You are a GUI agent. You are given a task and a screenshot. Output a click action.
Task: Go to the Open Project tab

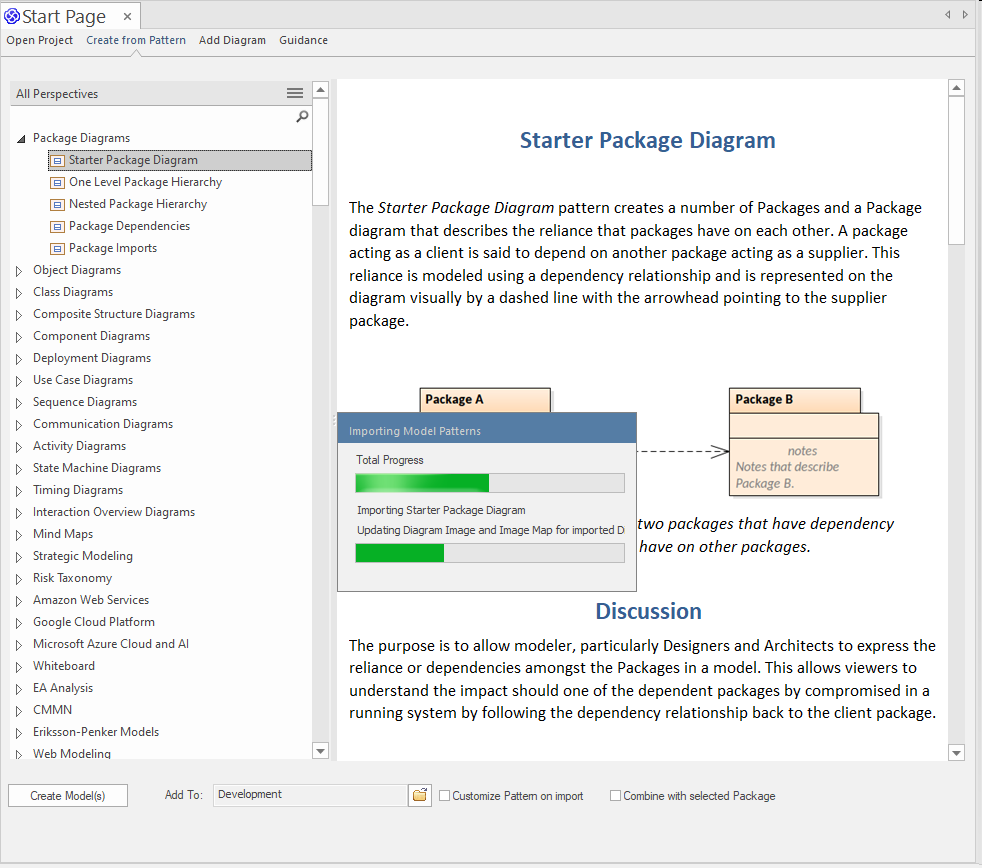click(x=40, y=40)
